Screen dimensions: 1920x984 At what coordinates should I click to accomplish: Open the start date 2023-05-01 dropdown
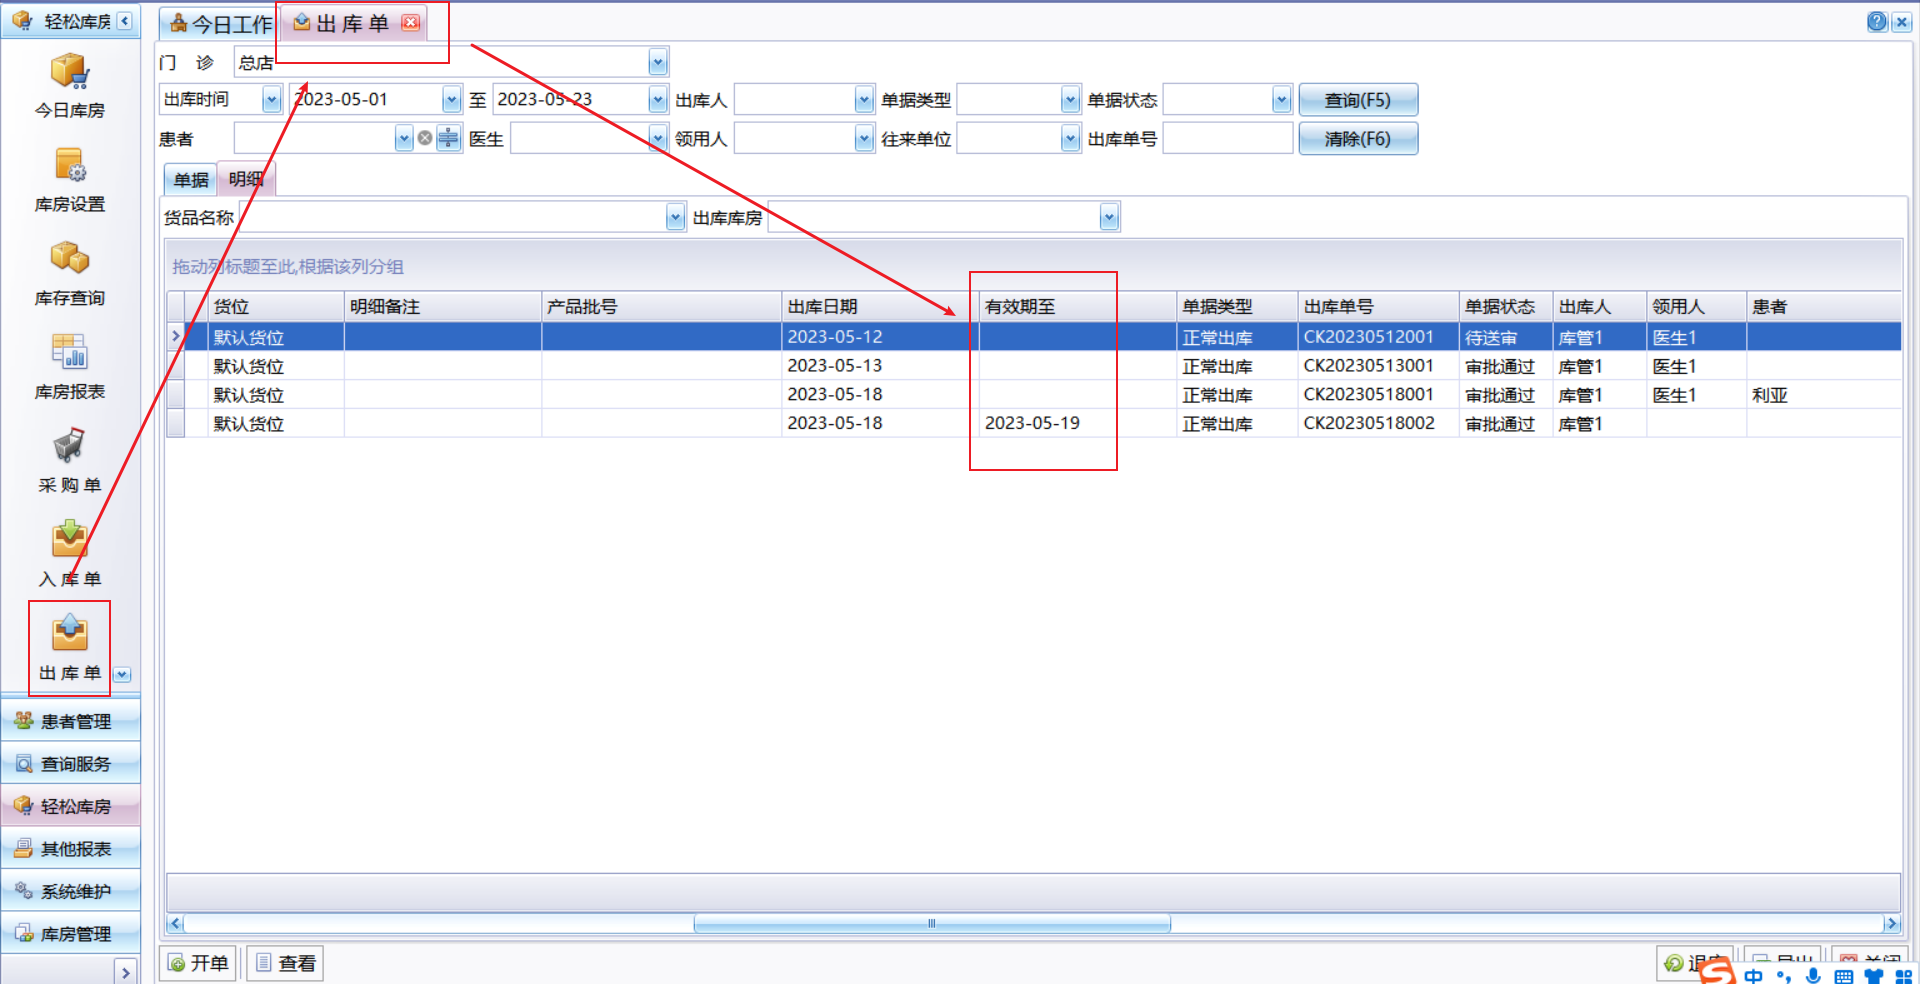click(x=452, y=99)
